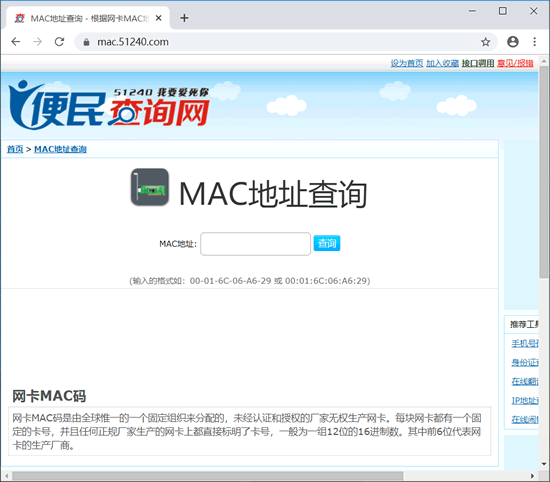Open a new tab with plus button

tap(184, 18)
